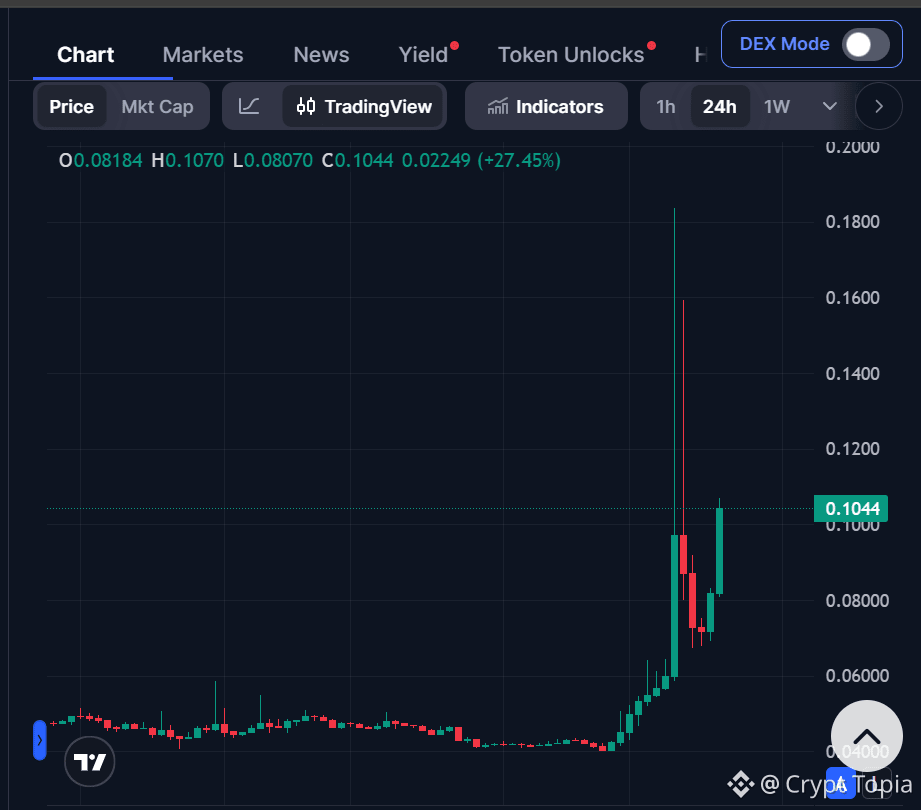Click the scroll-to-top round button
921x810 pixels.
(866, 736)
